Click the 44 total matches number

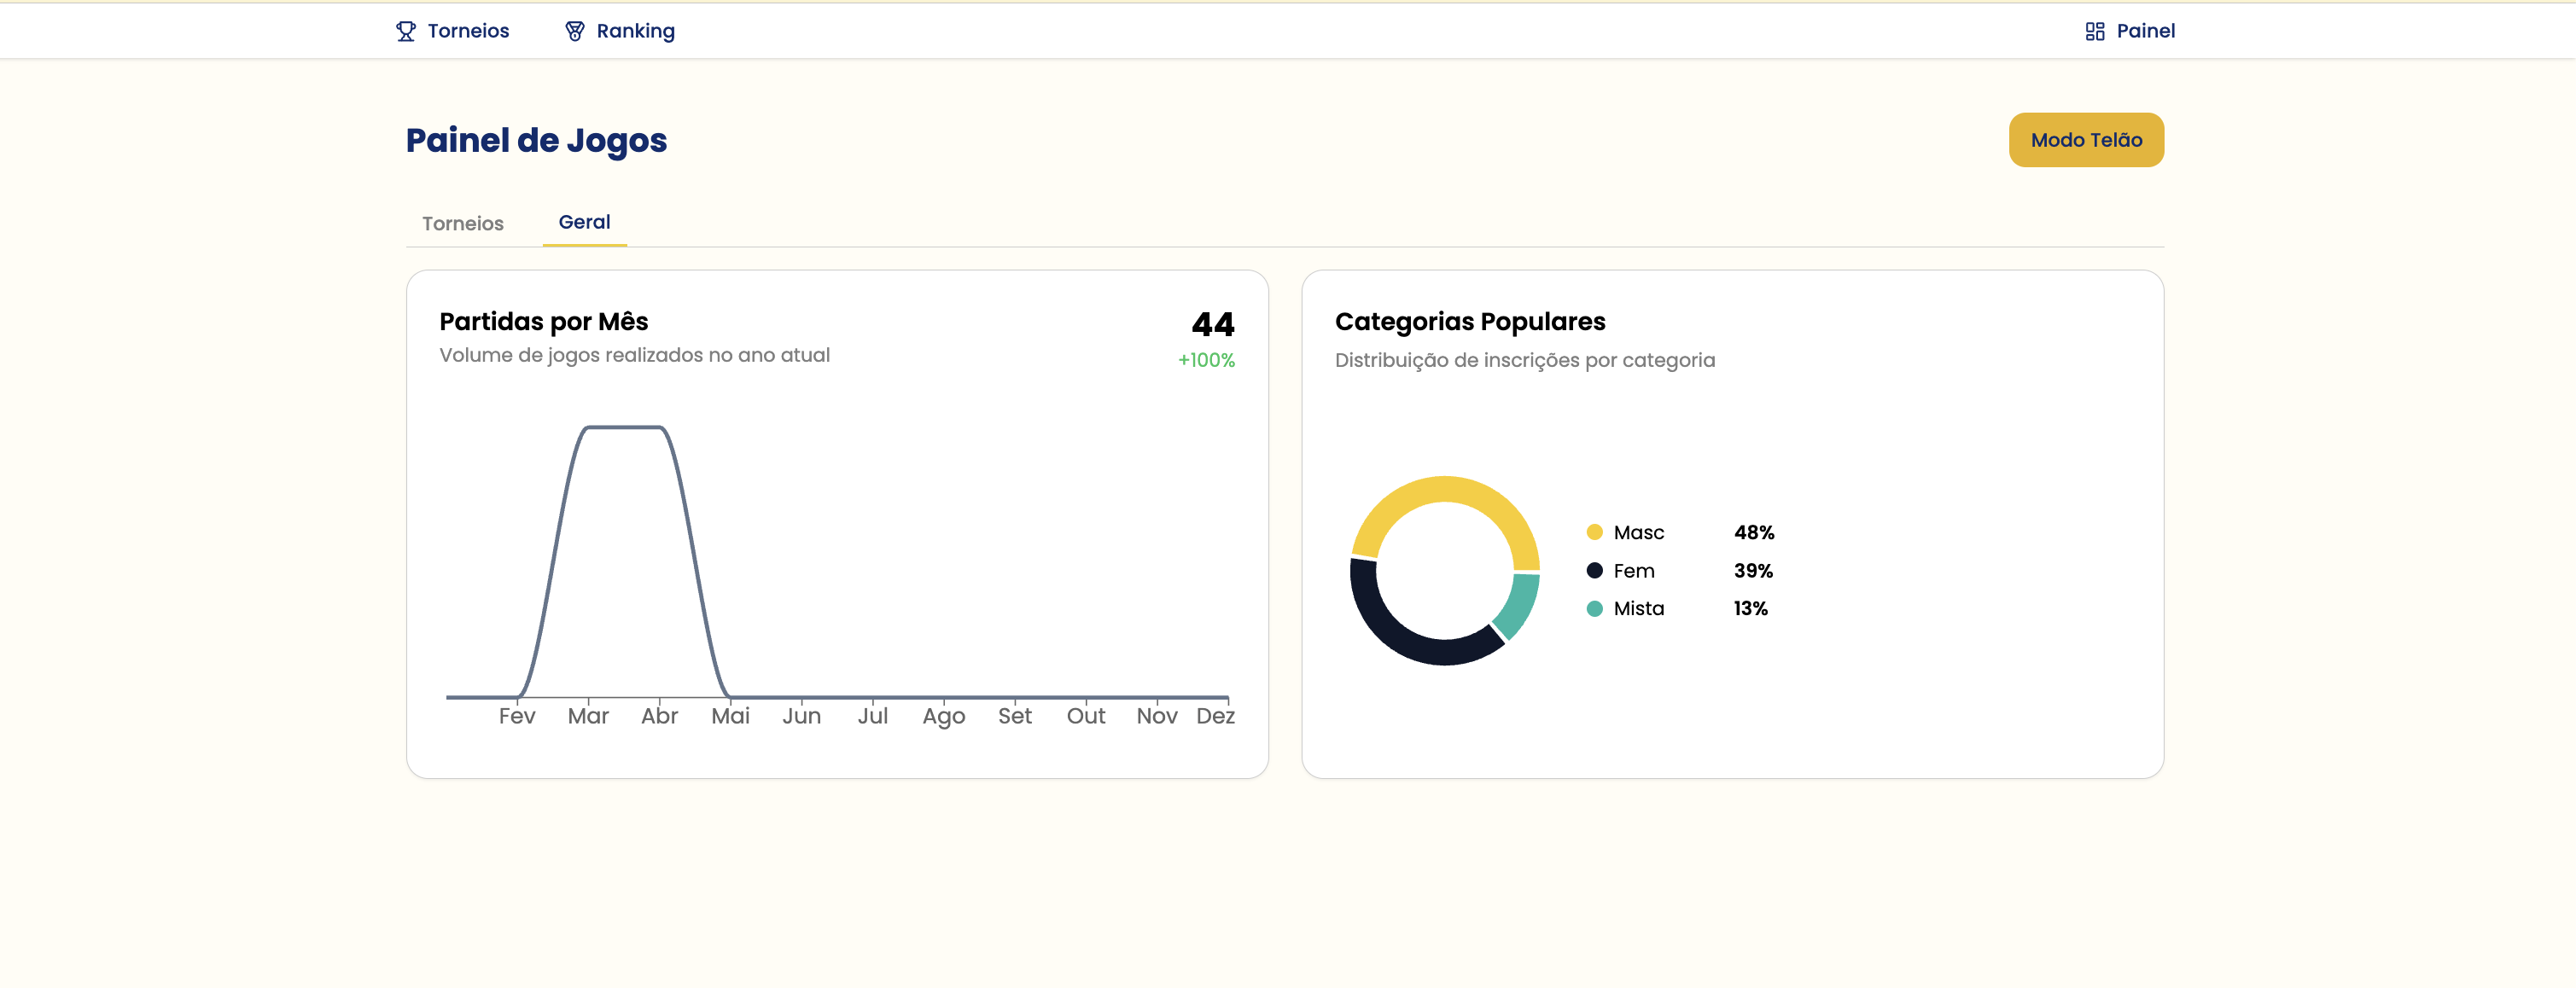point(1212,324)
